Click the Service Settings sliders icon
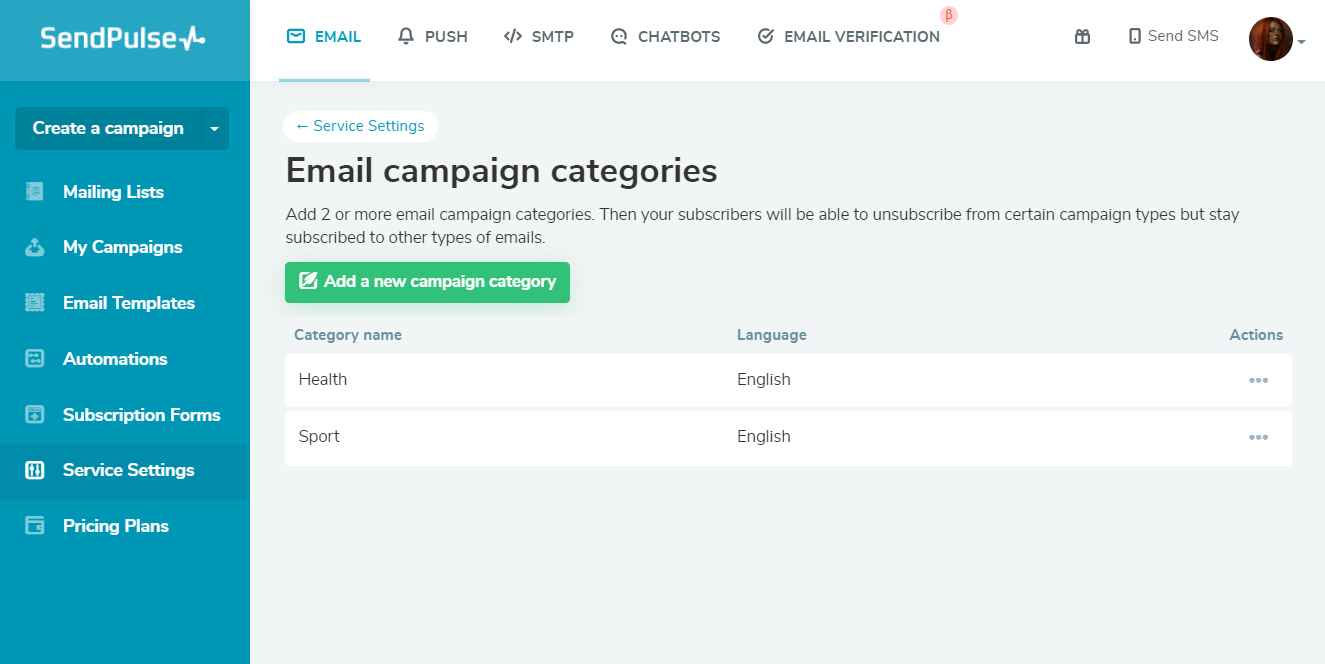 coord(35,470)
